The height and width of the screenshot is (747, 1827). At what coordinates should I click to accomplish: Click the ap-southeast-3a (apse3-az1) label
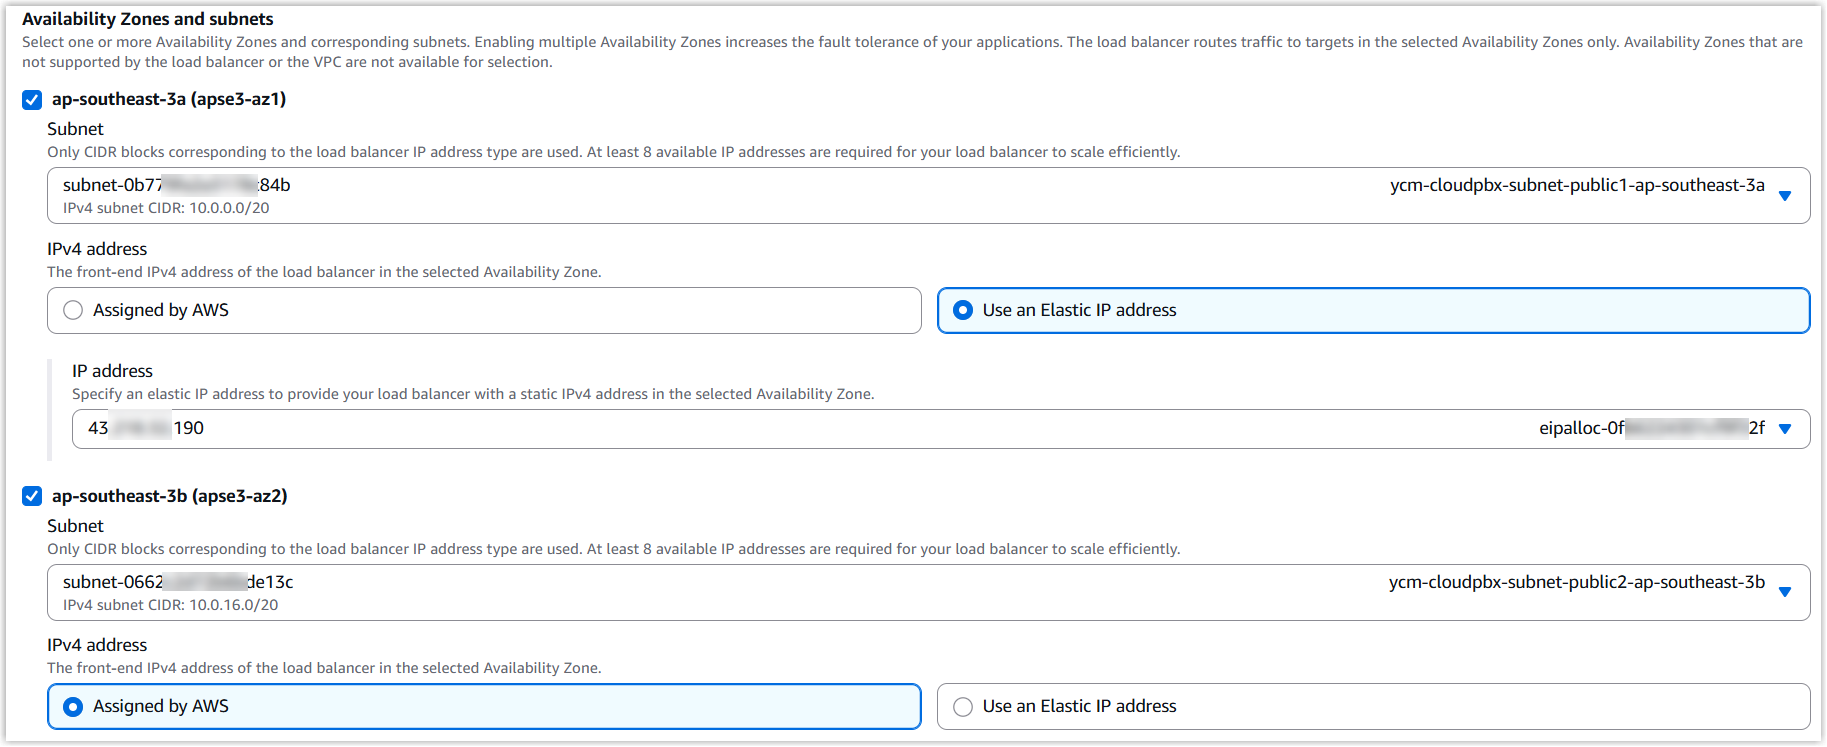169,100
